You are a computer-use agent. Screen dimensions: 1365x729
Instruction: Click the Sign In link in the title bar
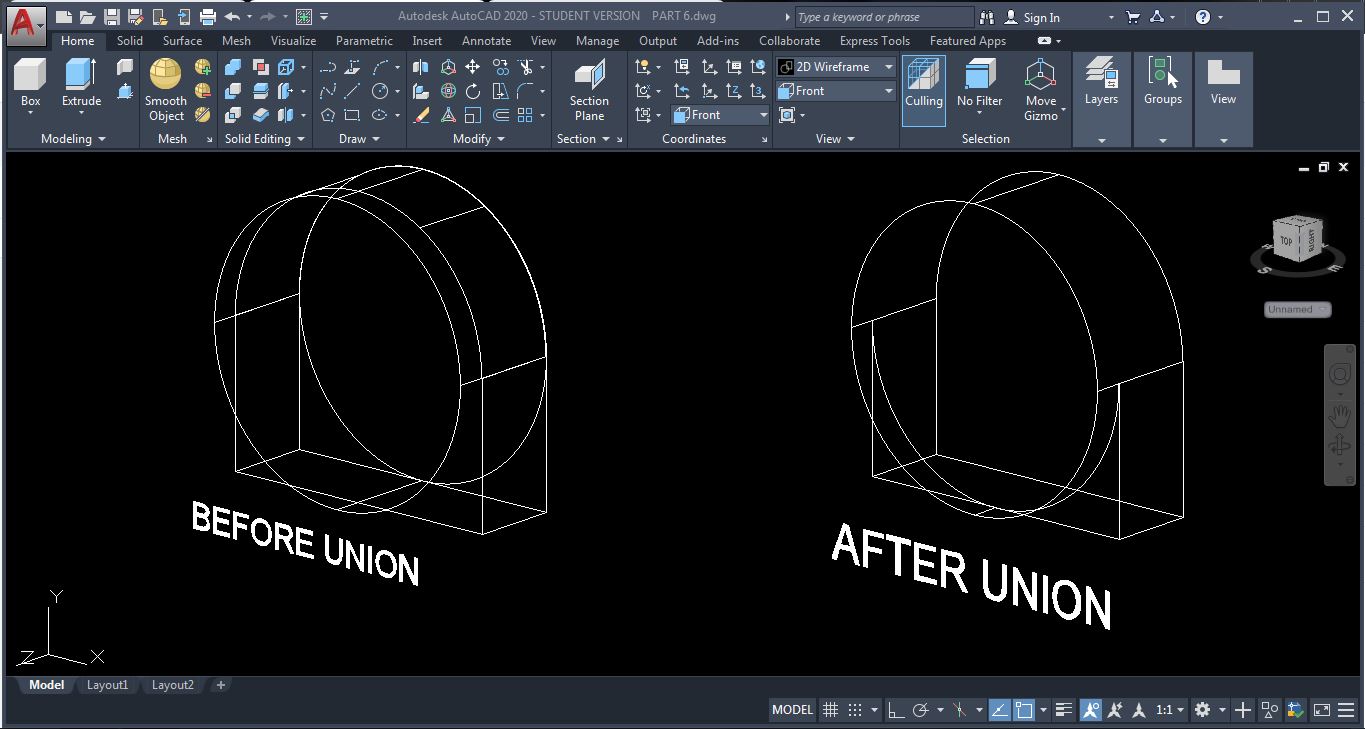coord(1040,16)
